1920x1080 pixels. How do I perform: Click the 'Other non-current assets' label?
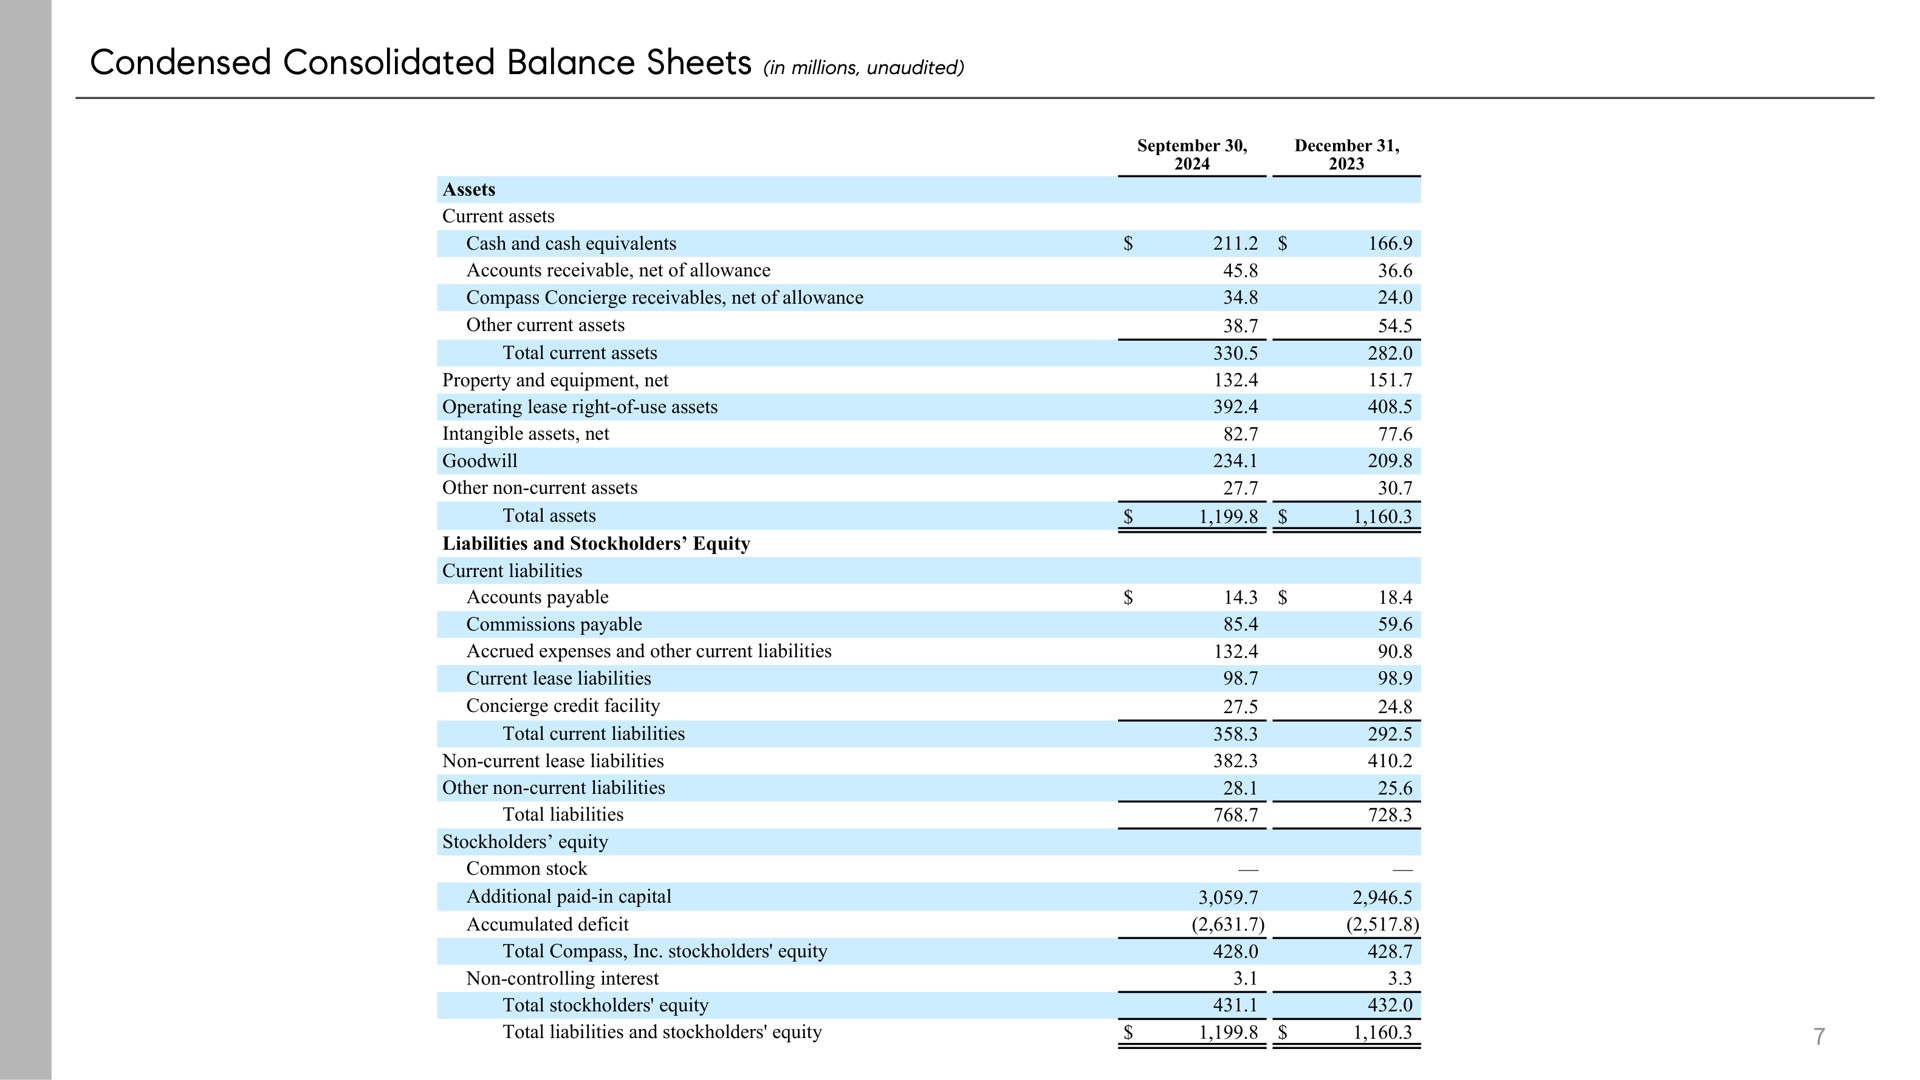click(540, 488)
